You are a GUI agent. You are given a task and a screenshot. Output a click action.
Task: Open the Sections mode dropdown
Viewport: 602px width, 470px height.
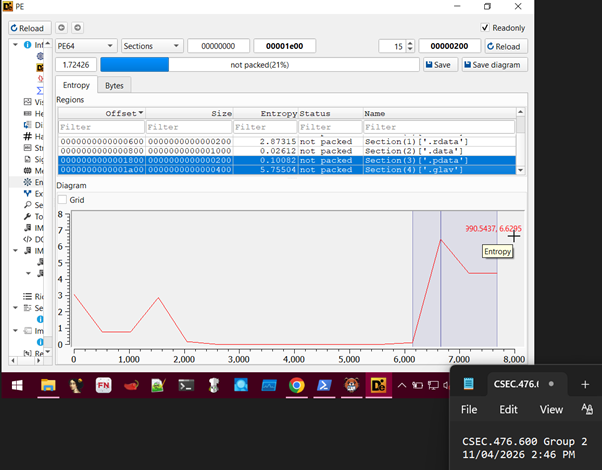152,46
